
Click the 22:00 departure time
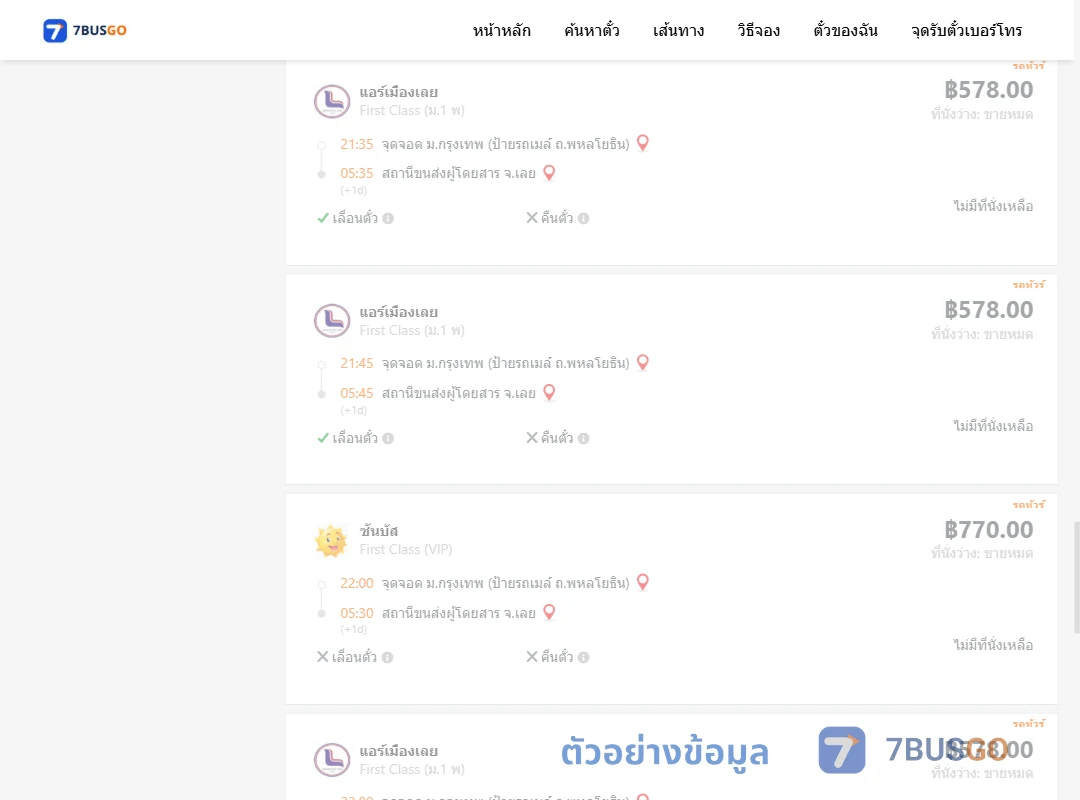tap(357, 584)
